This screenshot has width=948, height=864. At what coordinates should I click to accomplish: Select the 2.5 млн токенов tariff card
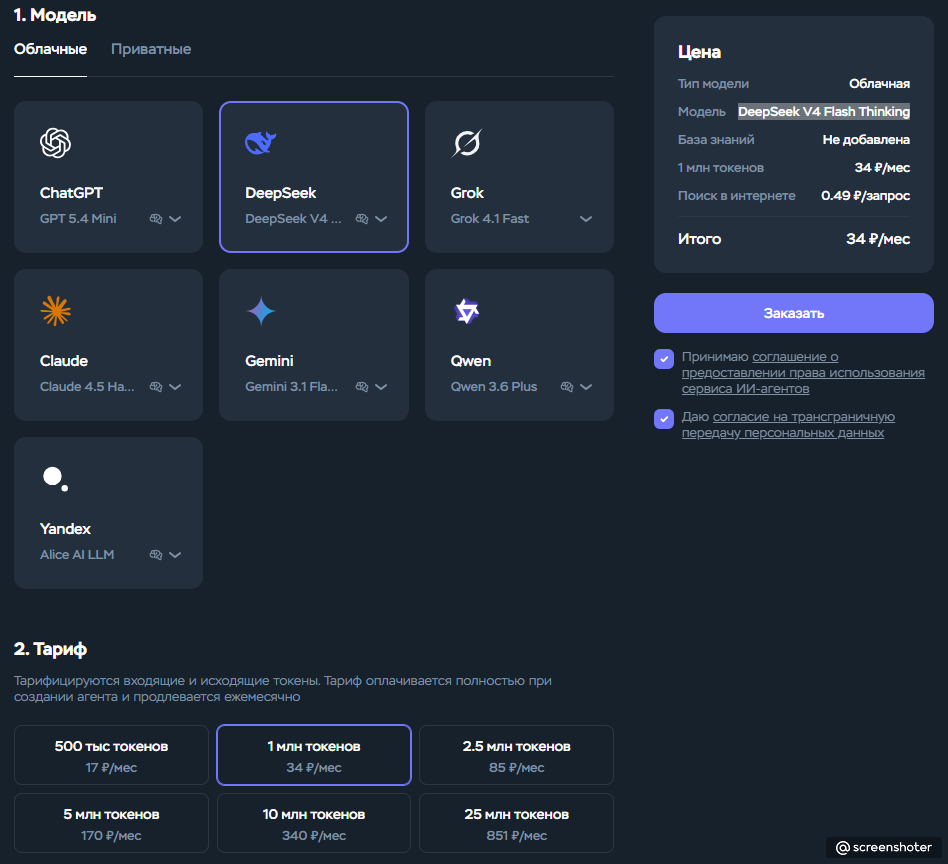(x=516, y=755)
